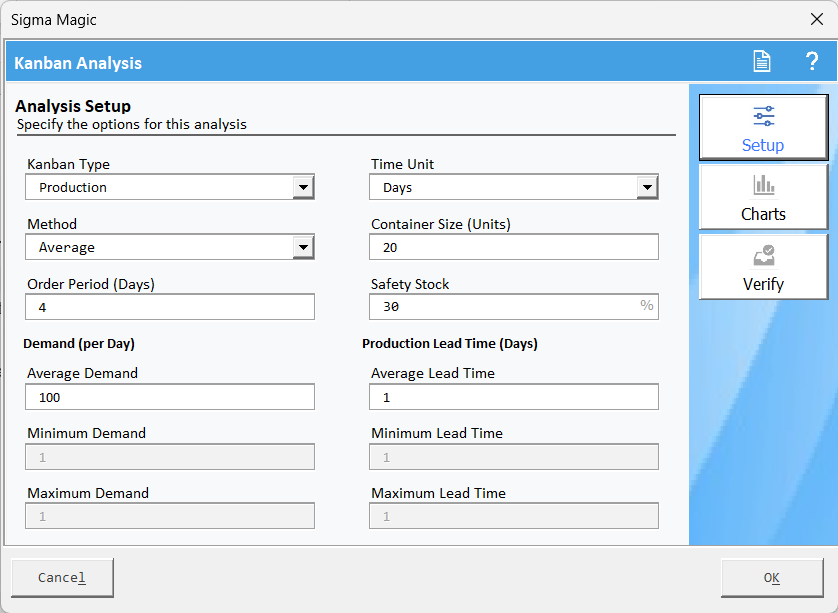The image size is (838, 613).
Task: Click the Setup sliders icon
Action: tap(763, 116)
